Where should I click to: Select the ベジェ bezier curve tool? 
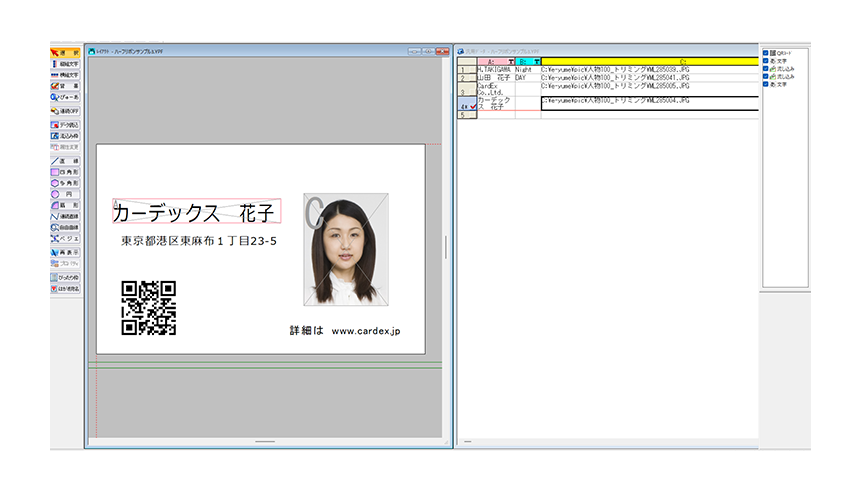pos(65,239)
